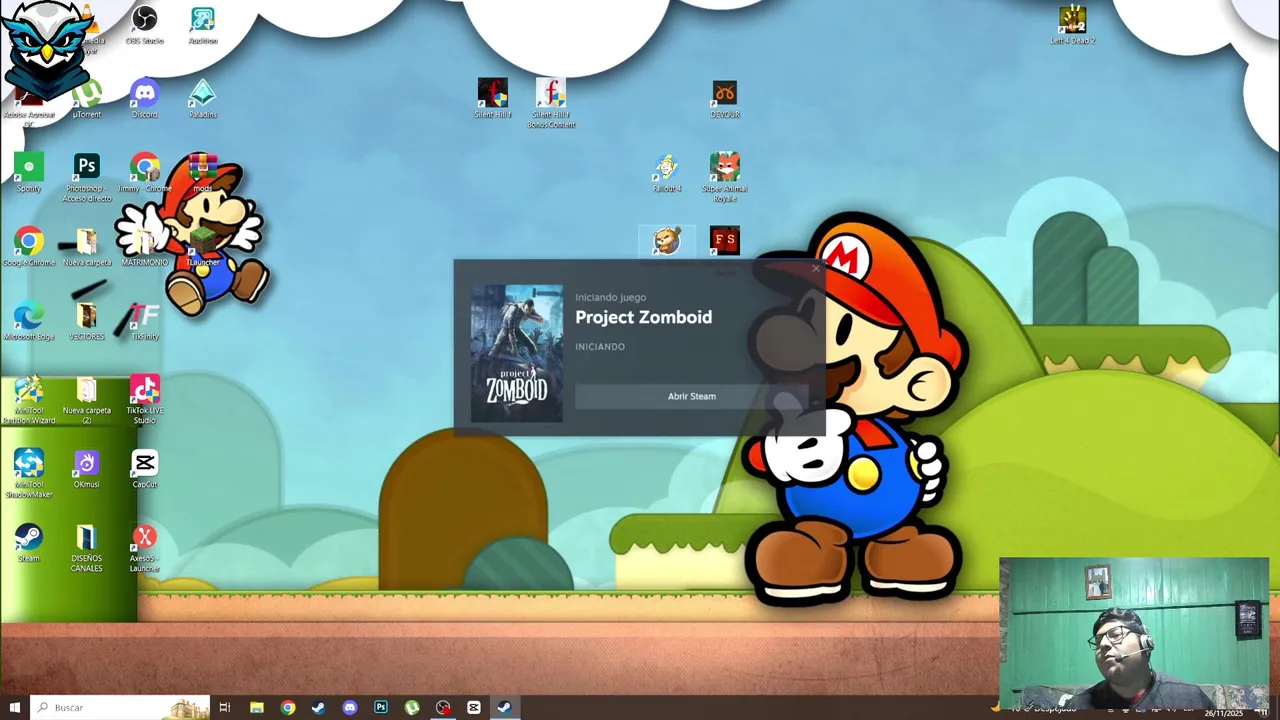Open Task View from the taskbar
The image size is (1280, 720).
[225, 707]
